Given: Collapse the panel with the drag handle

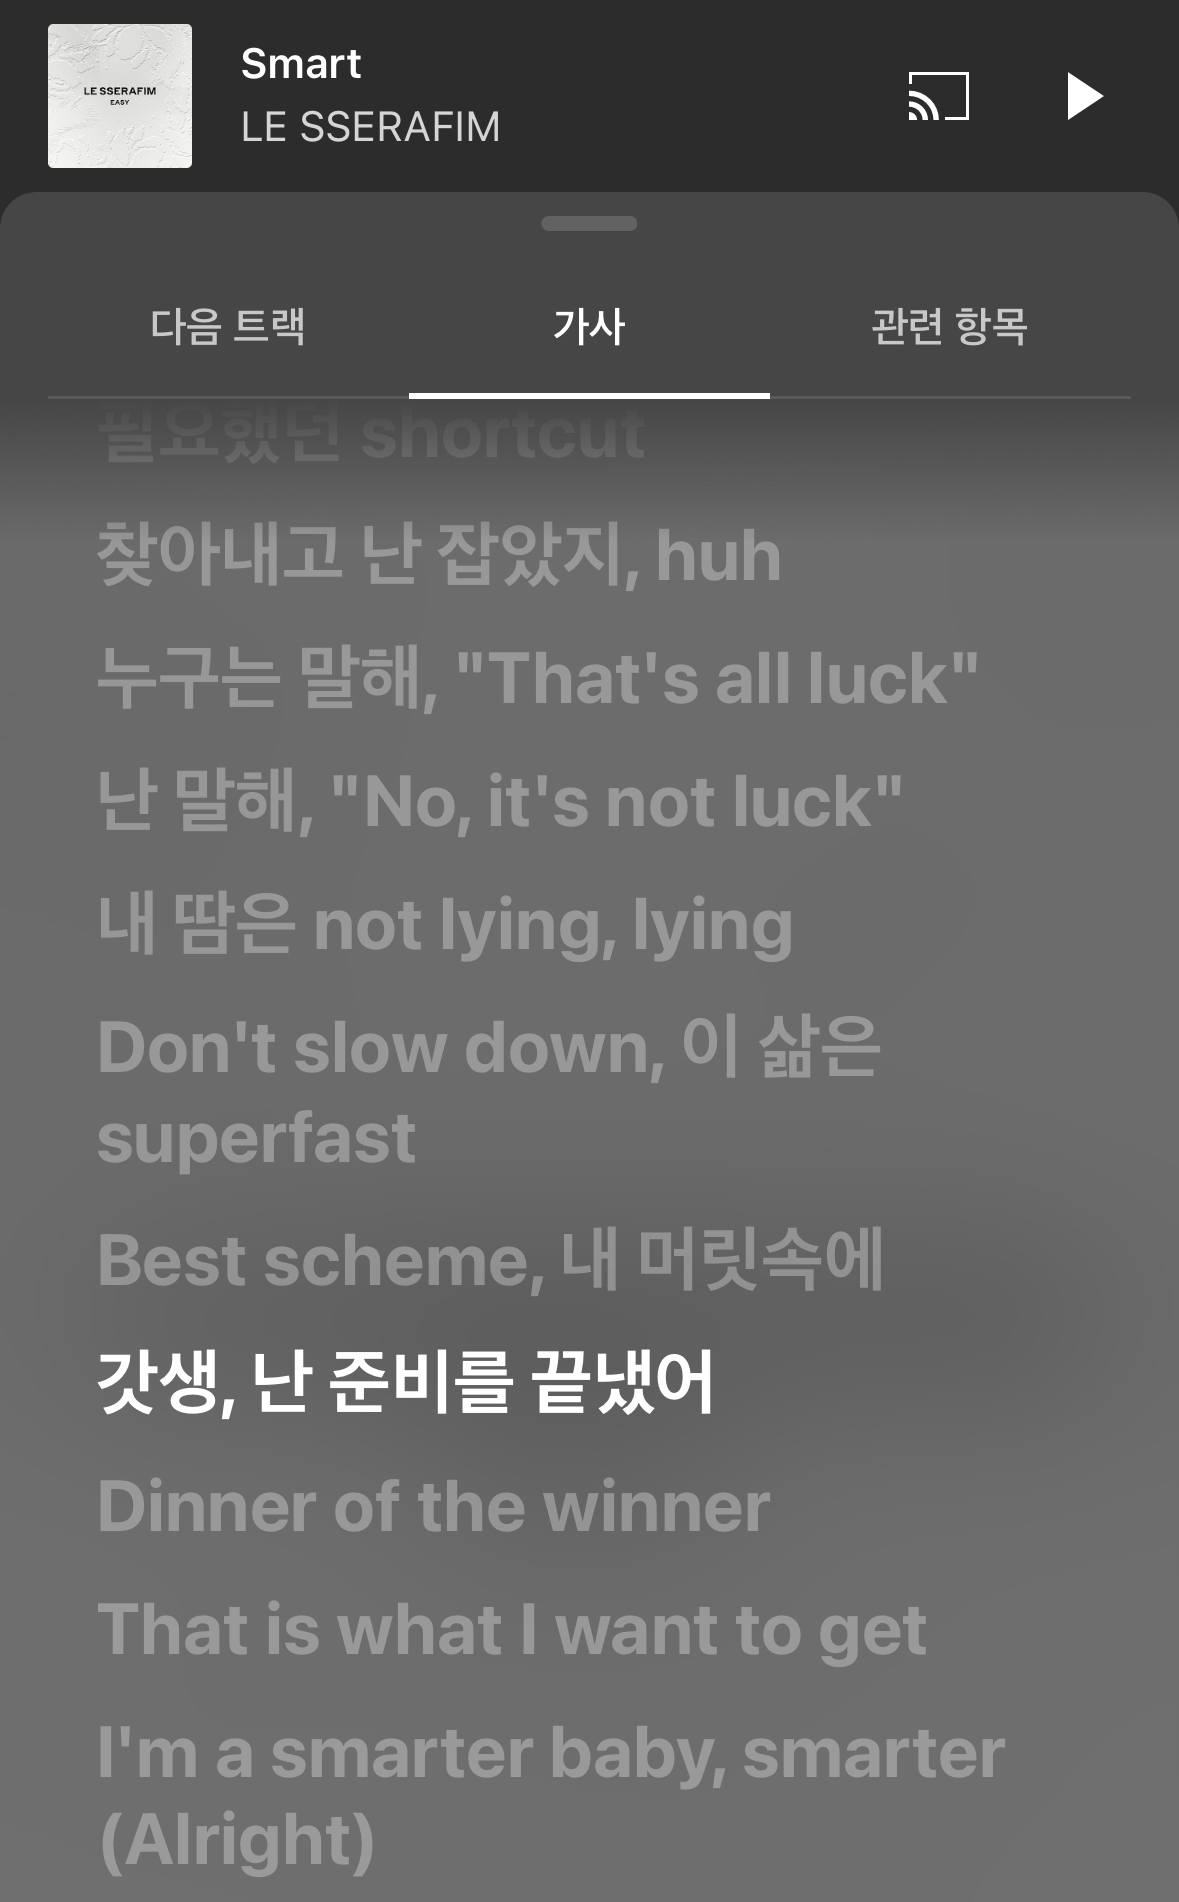Looking at the screenshot, I should pos(589,223).
